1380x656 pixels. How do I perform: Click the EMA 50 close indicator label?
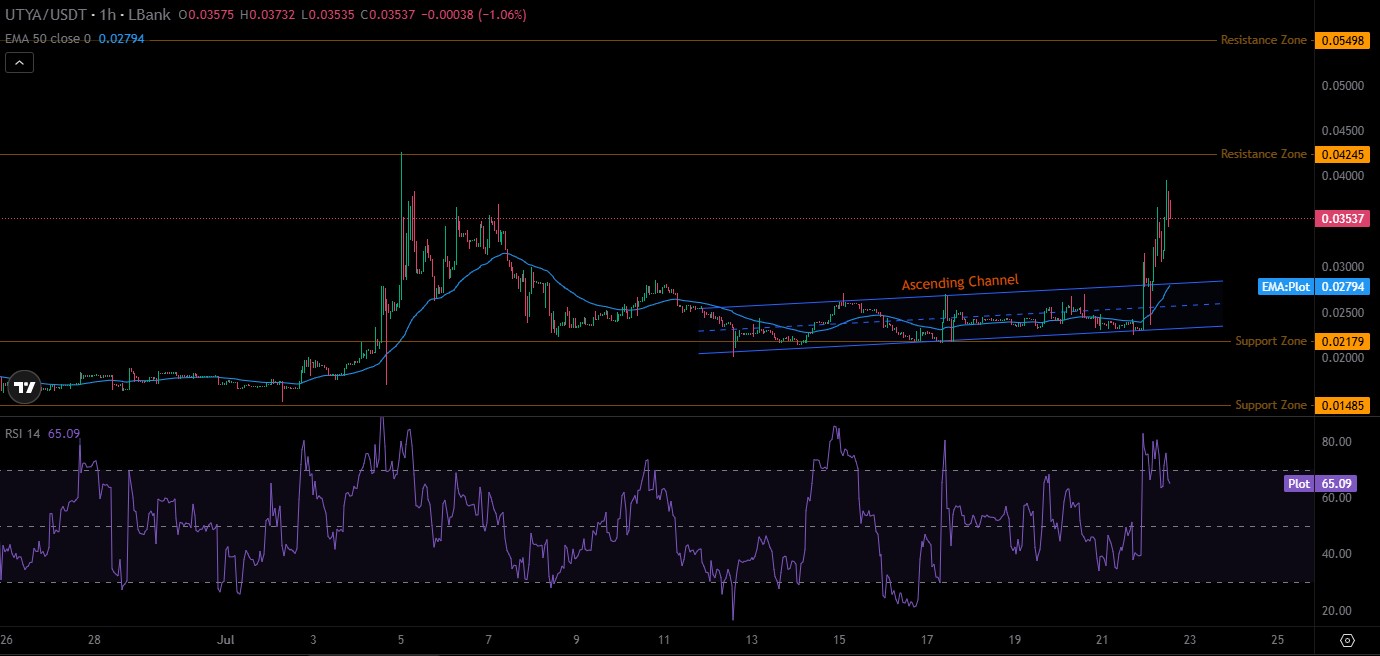[46, 38]
